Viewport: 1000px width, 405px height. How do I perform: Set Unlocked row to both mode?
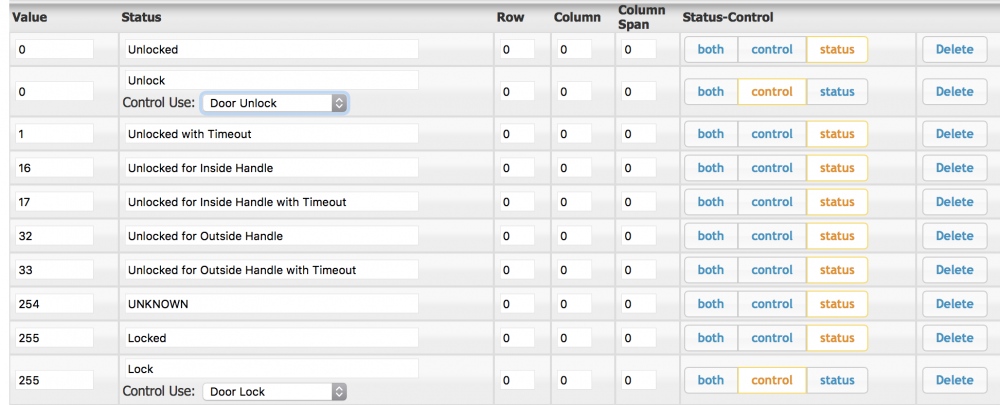pos(711,49)
